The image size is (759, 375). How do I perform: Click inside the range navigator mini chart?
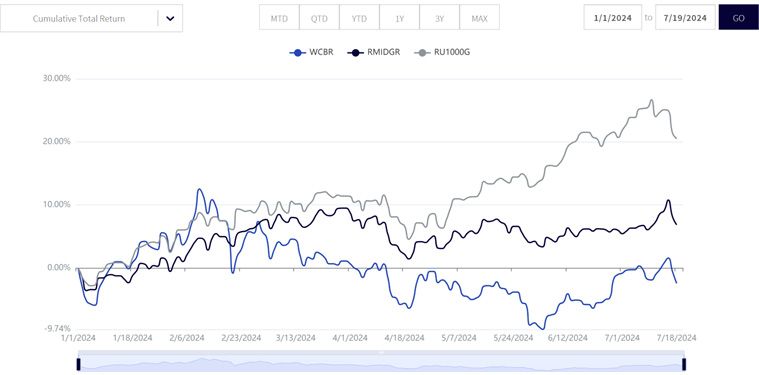click(381, 364)
